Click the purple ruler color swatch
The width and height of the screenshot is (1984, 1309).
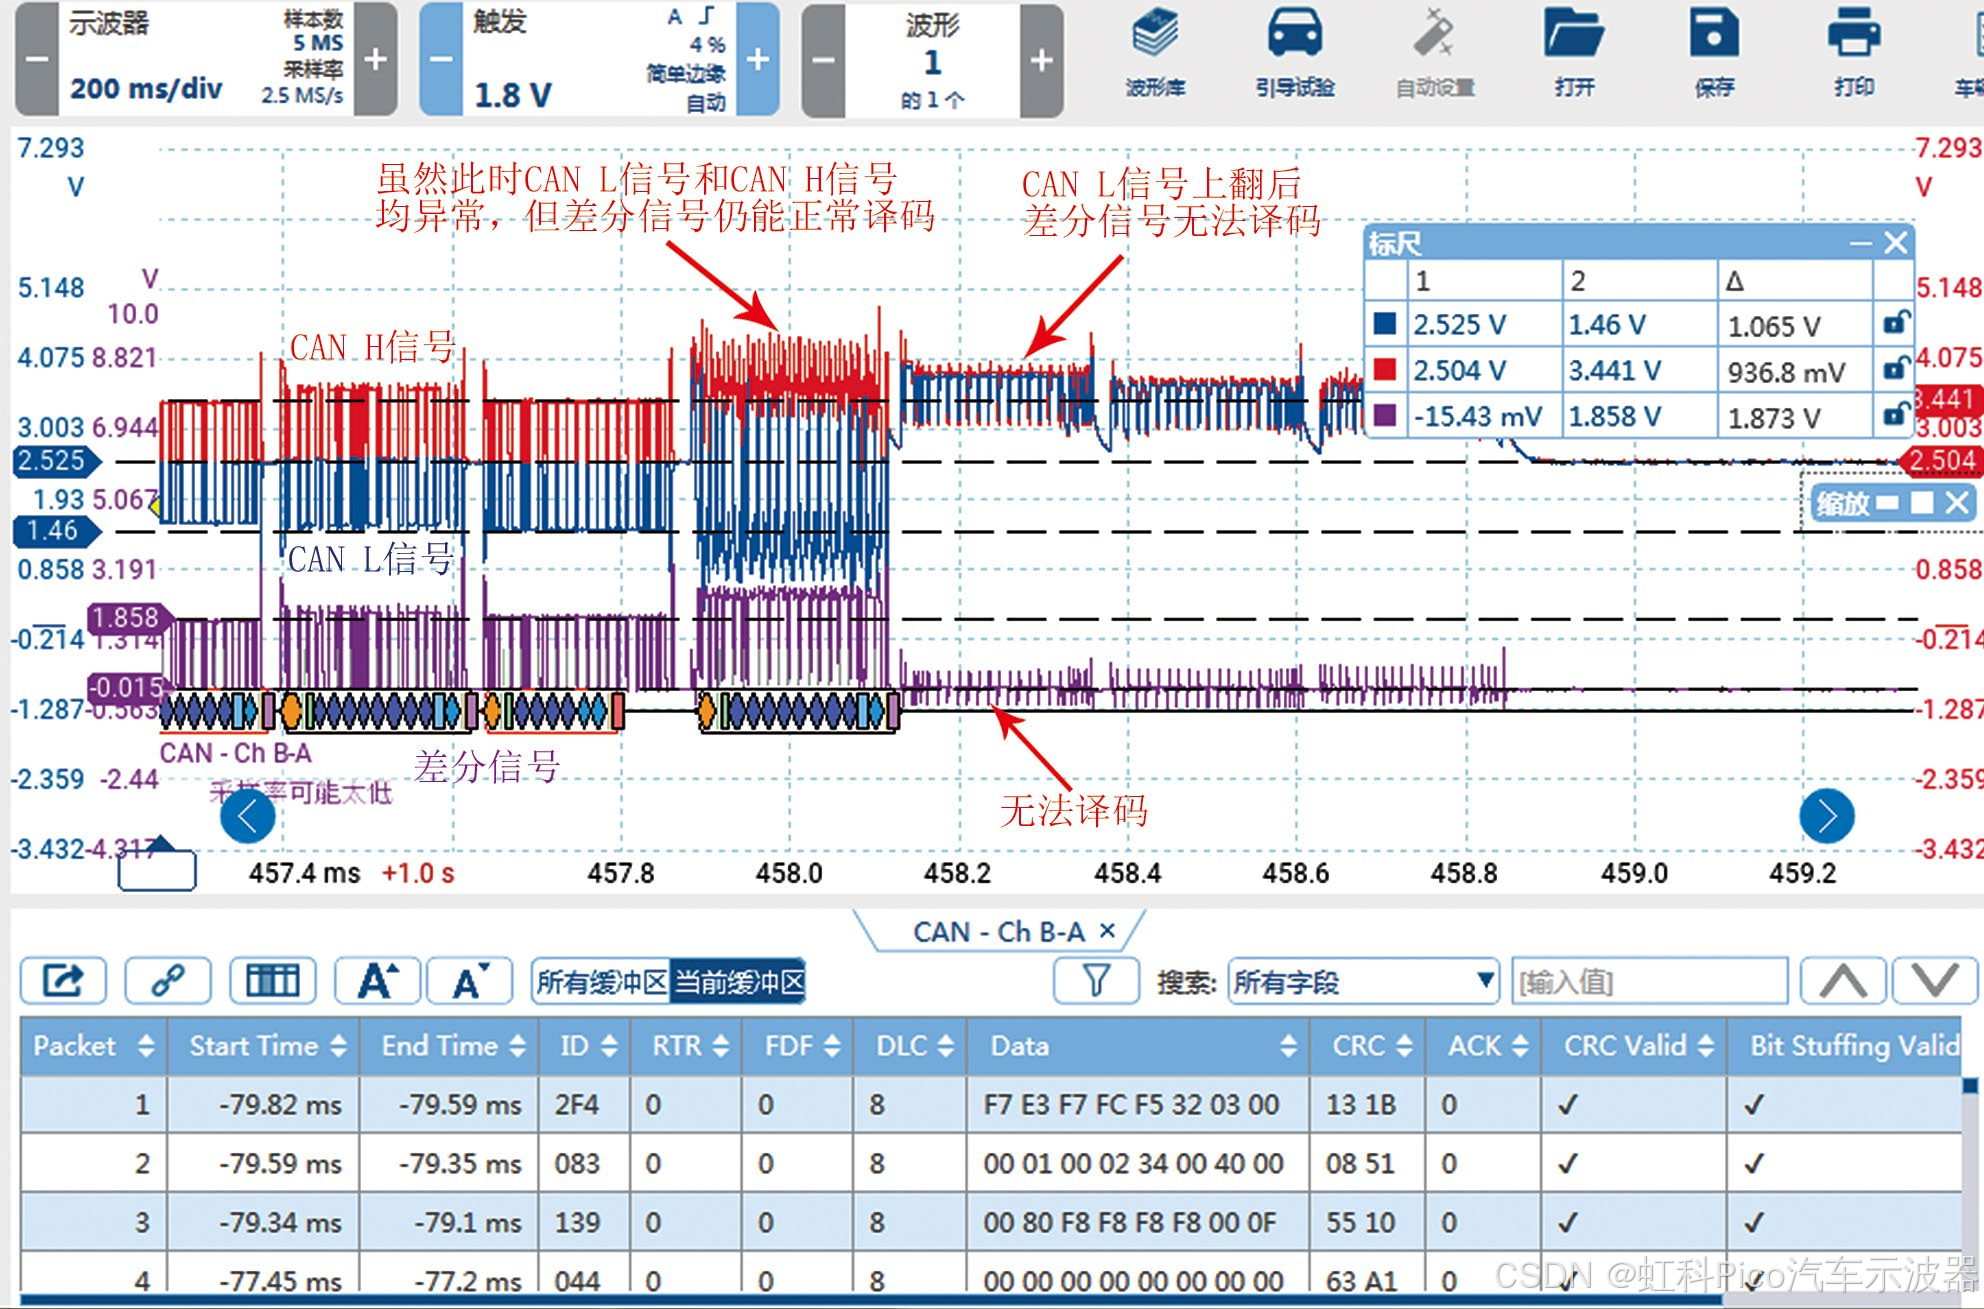(1385, 416)
